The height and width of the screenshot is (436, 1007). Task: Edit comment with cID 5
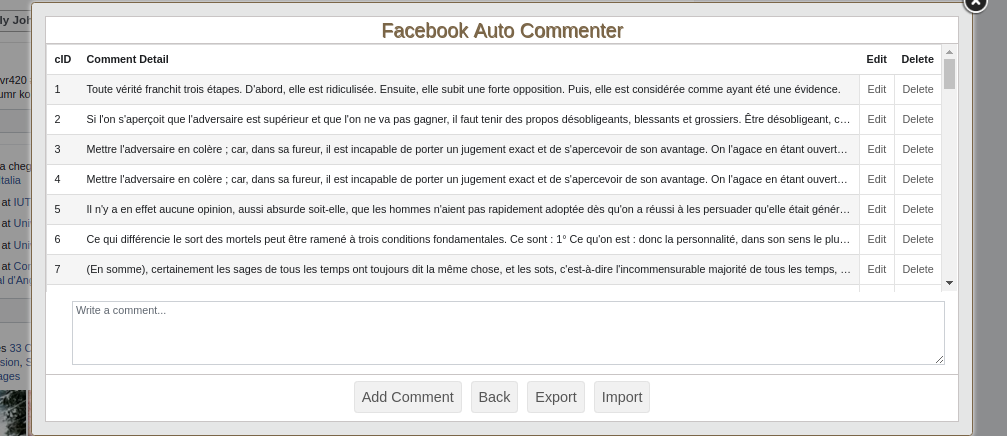click(x=877, y=209)
